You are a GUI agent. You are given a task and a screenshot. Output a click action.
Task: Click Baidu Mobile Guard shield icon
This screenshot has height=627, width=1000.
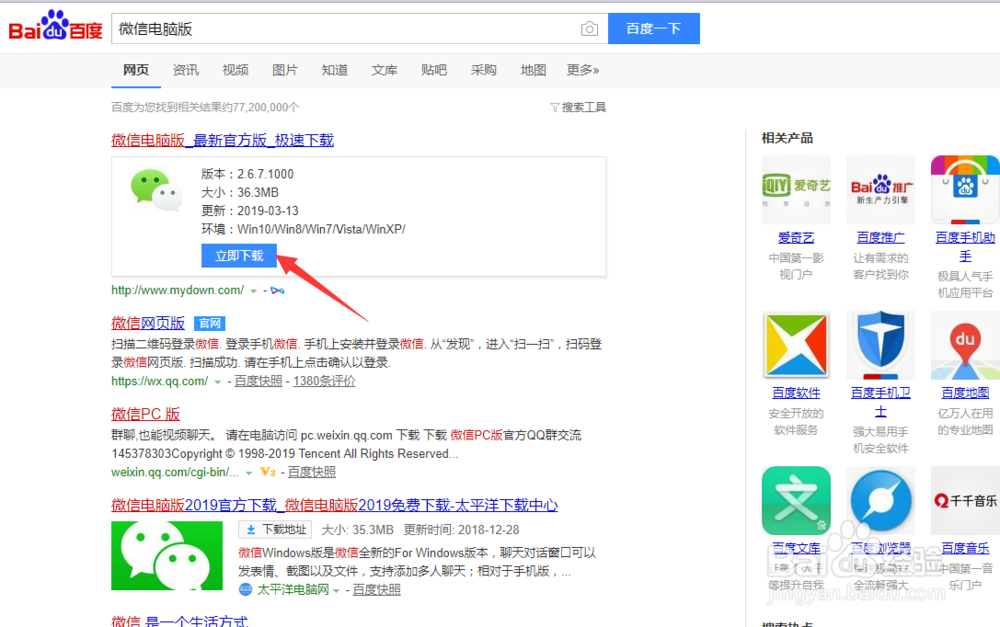[881, 345]
